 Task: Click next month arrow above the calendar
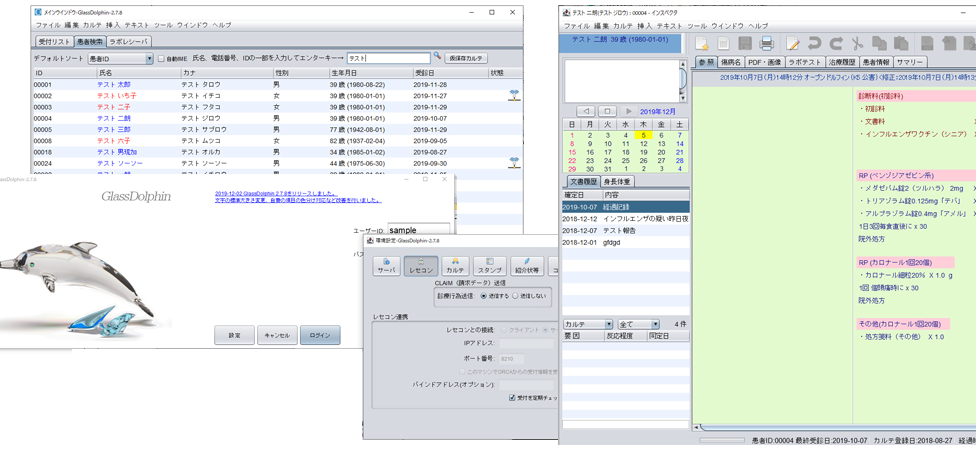[x=629, y=111]
